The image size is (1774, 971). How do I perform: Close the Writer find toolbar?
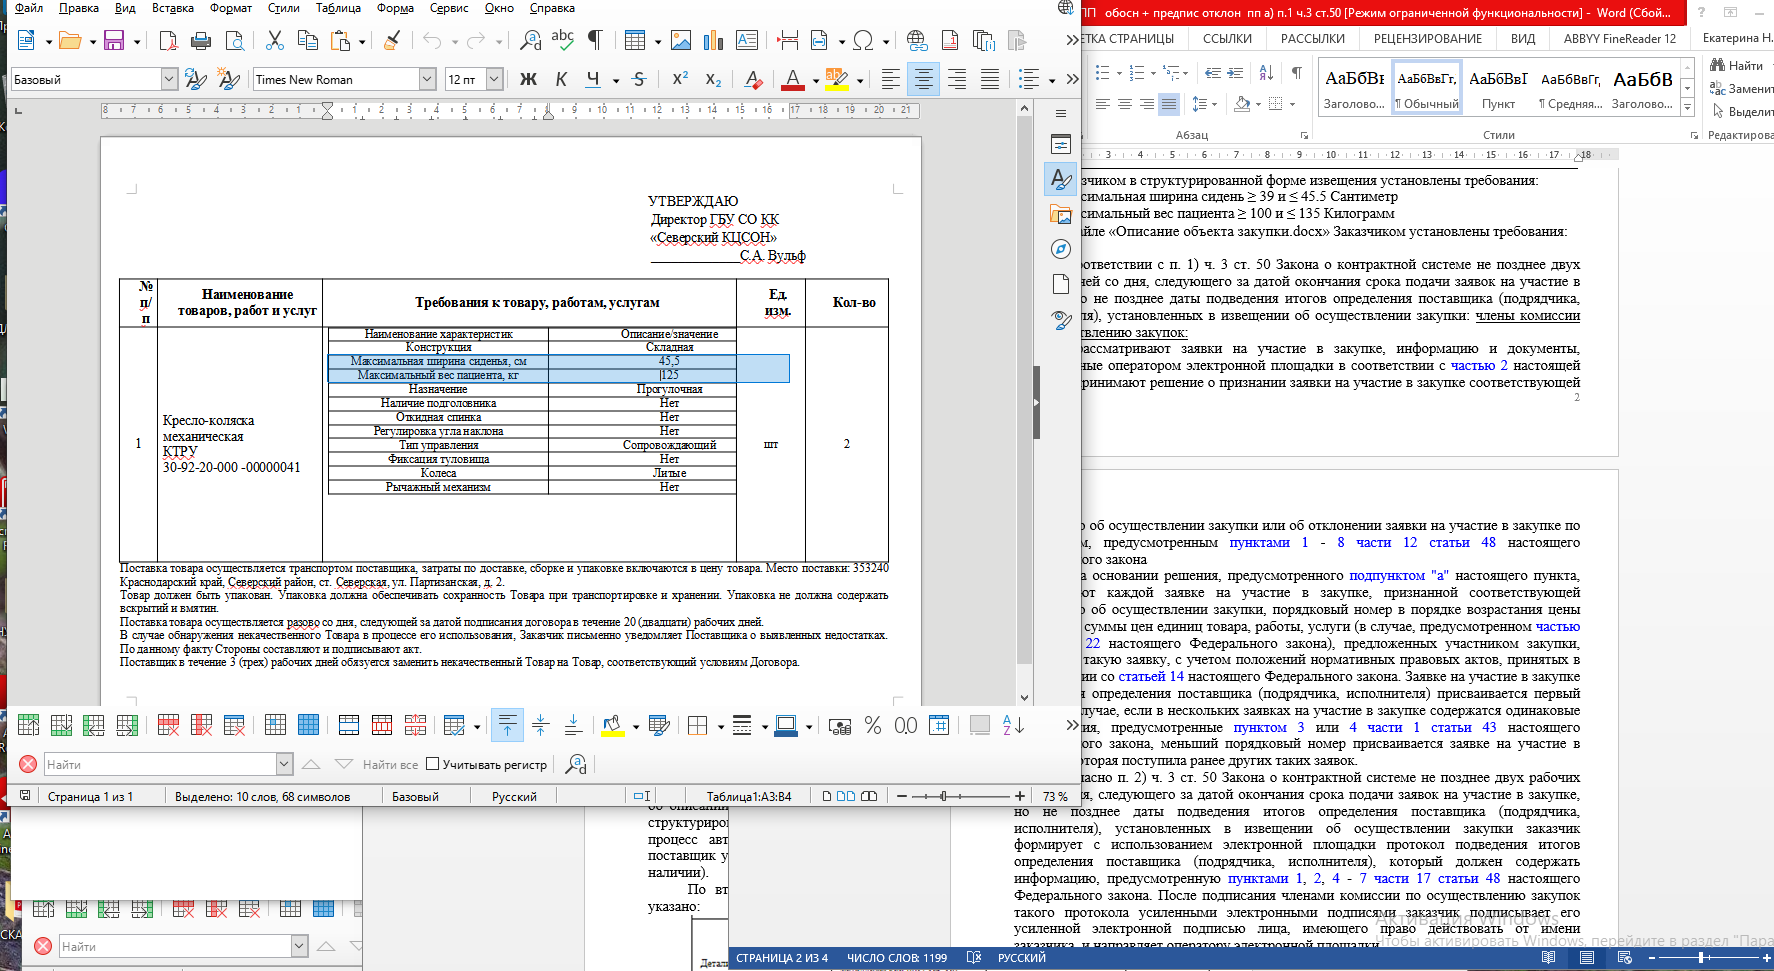pyautogui.click(x=28, y=764)
